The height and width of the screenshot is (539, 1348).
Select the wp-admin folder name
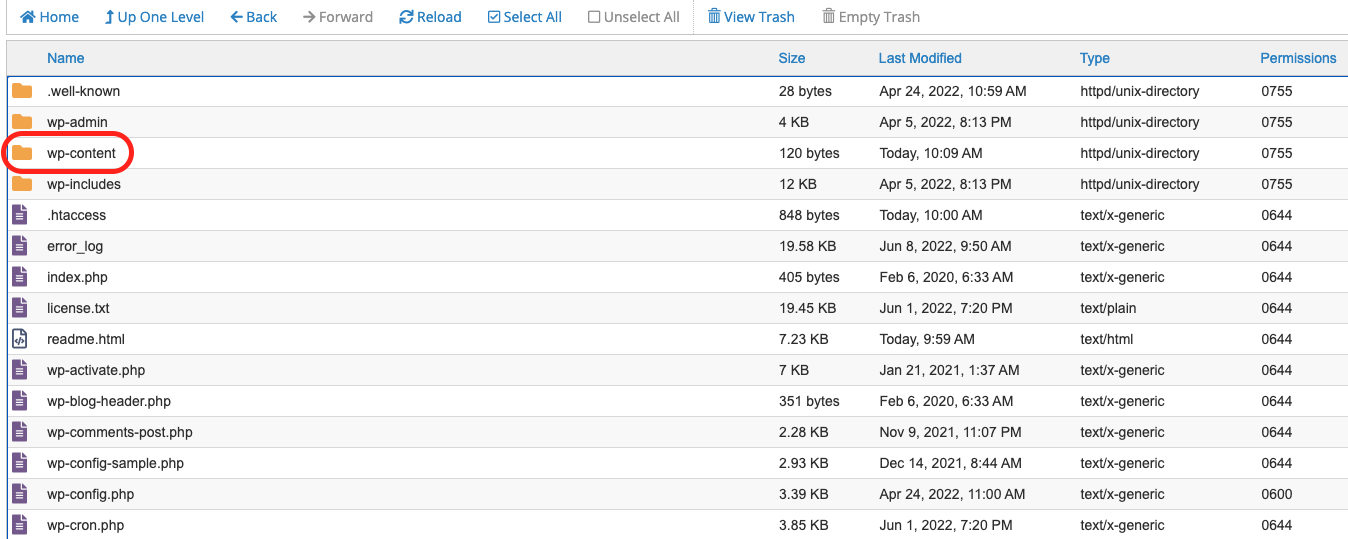point(77,122)
